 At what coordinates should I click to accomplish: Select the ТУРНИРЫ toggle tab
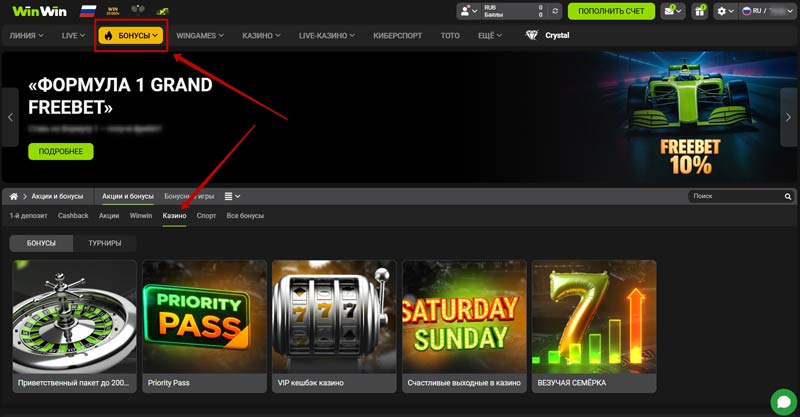105,243
